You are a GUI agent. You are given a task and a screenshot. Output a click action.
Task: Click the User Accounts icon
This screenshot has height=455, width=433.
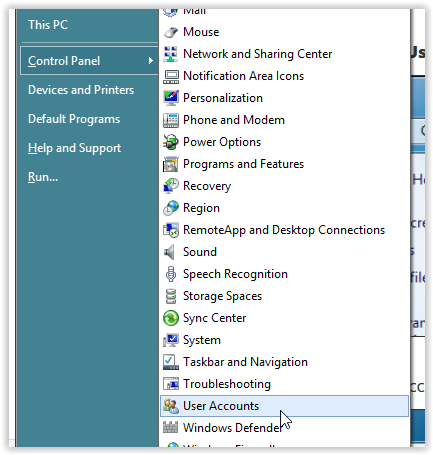point(171,406)
